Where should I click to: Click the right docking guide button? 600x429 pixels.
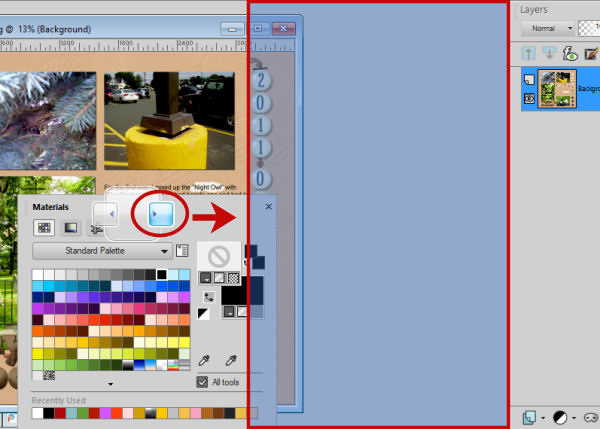(161, 214)
